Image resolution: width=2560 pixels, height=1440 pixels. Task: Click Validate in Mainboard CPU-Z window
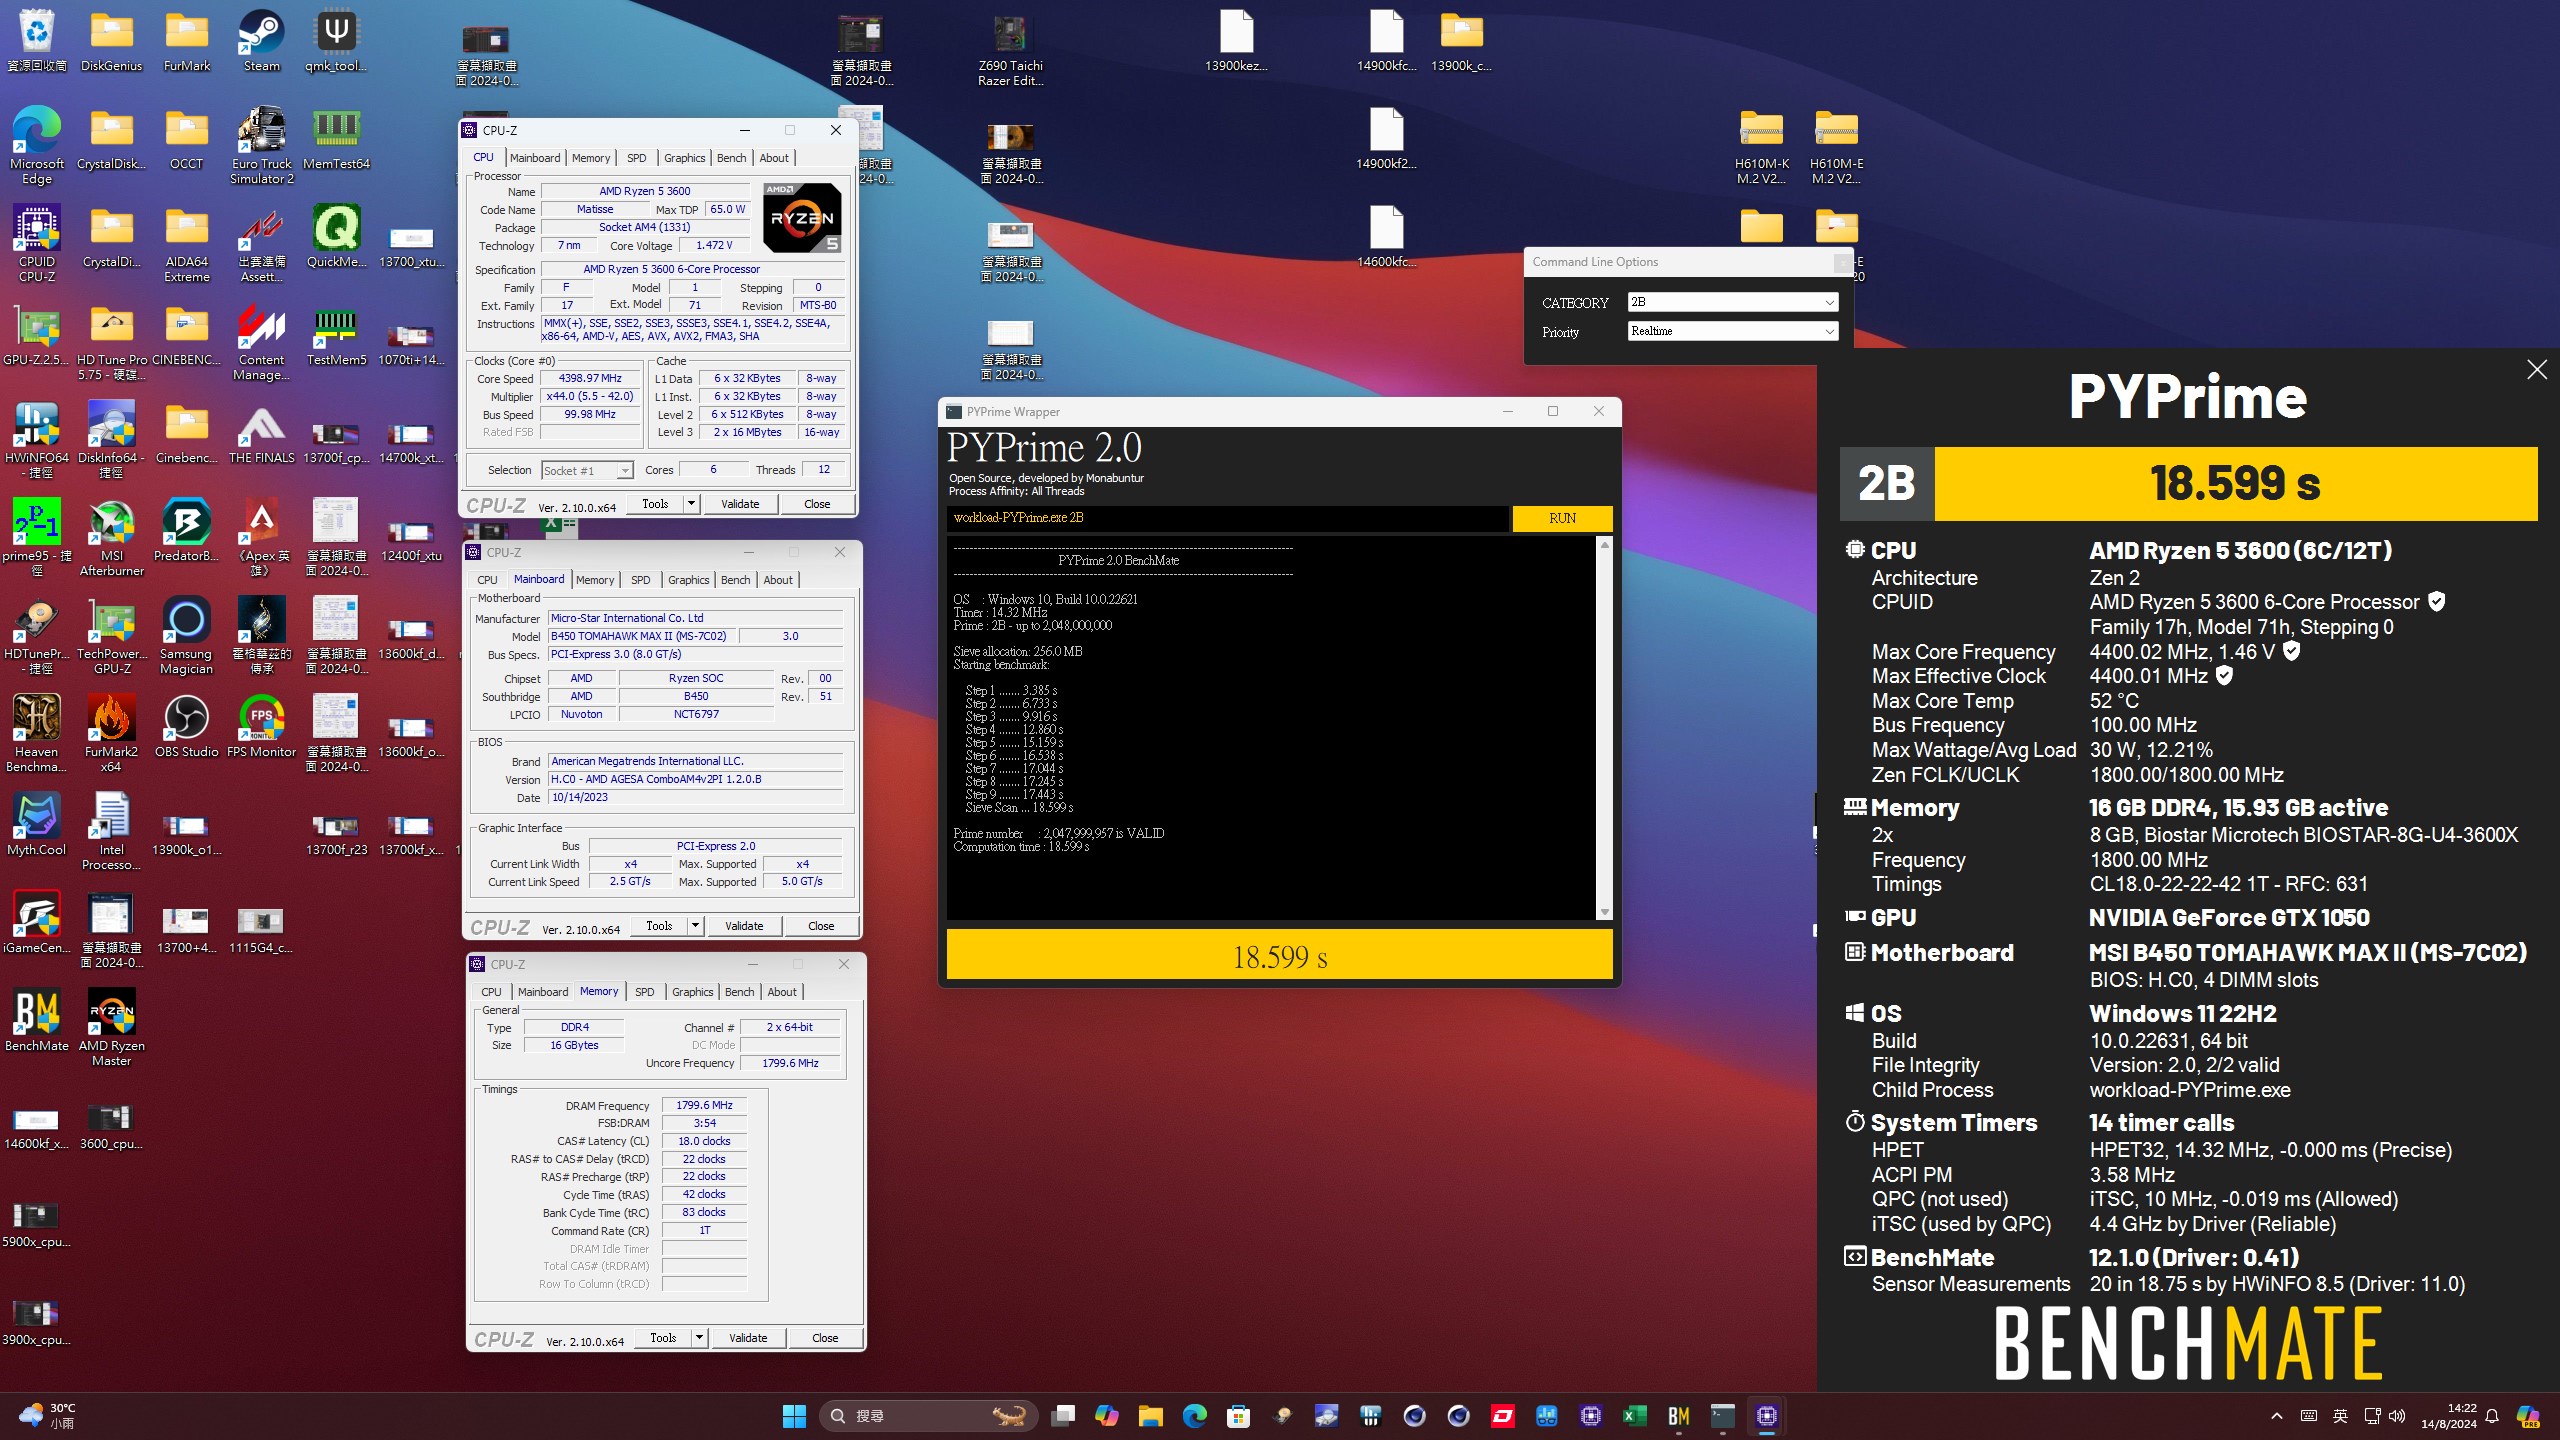click(744, 926)
